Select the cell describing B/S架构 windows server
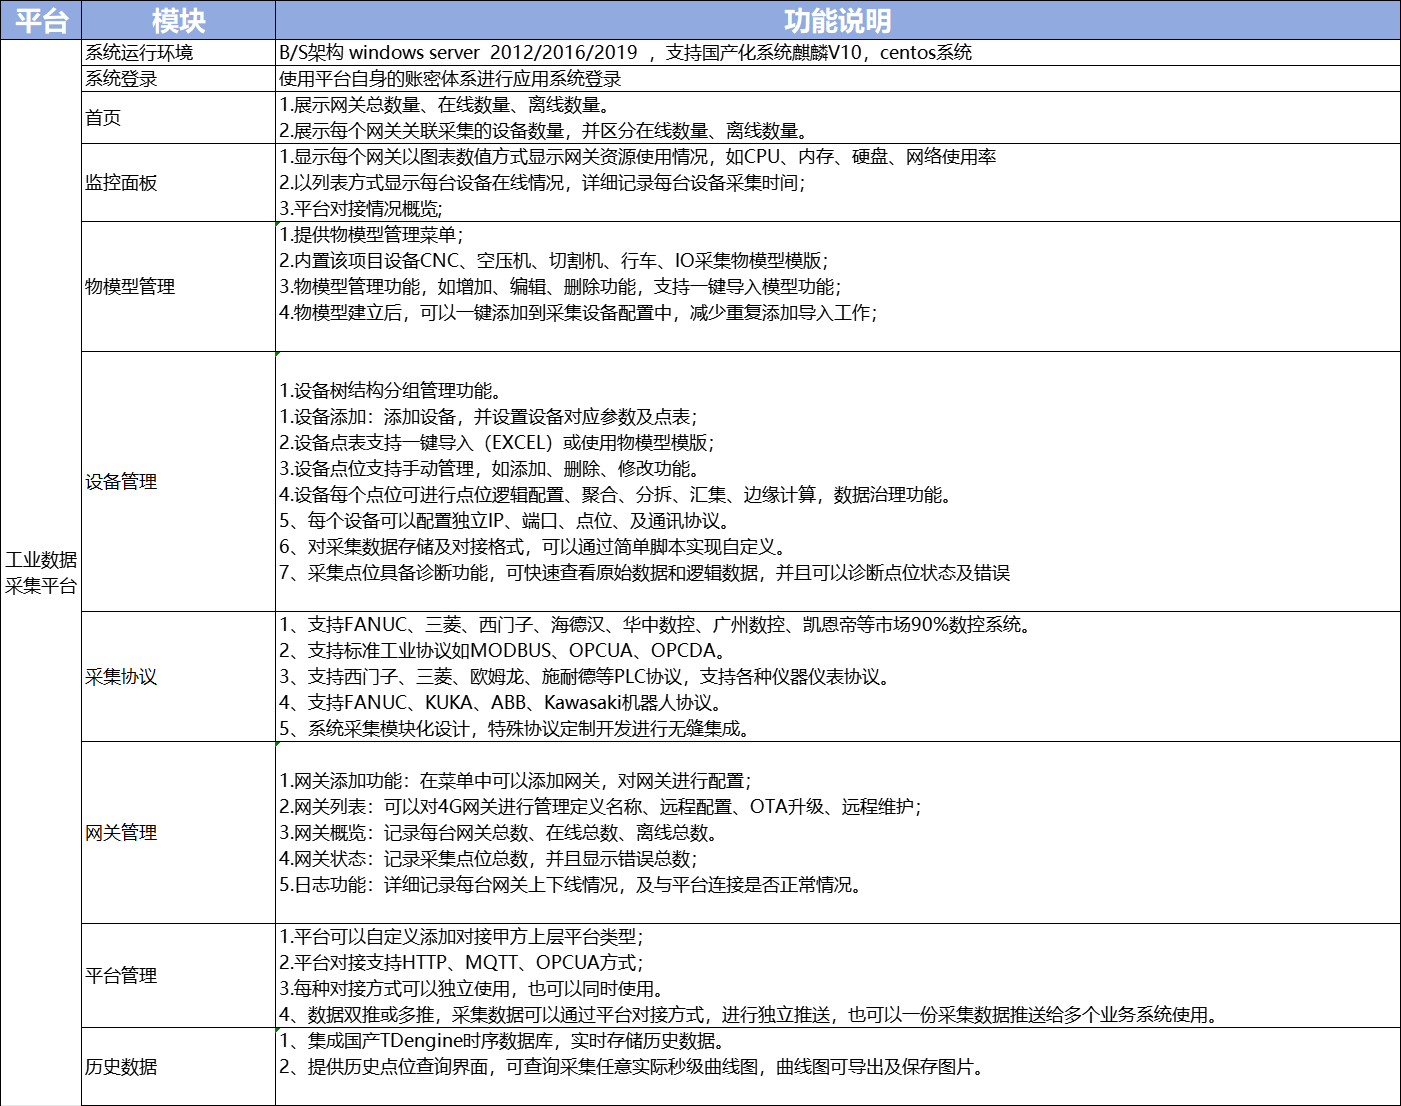Viewport: 1401px width, 1106px height. tap(837, 53)
